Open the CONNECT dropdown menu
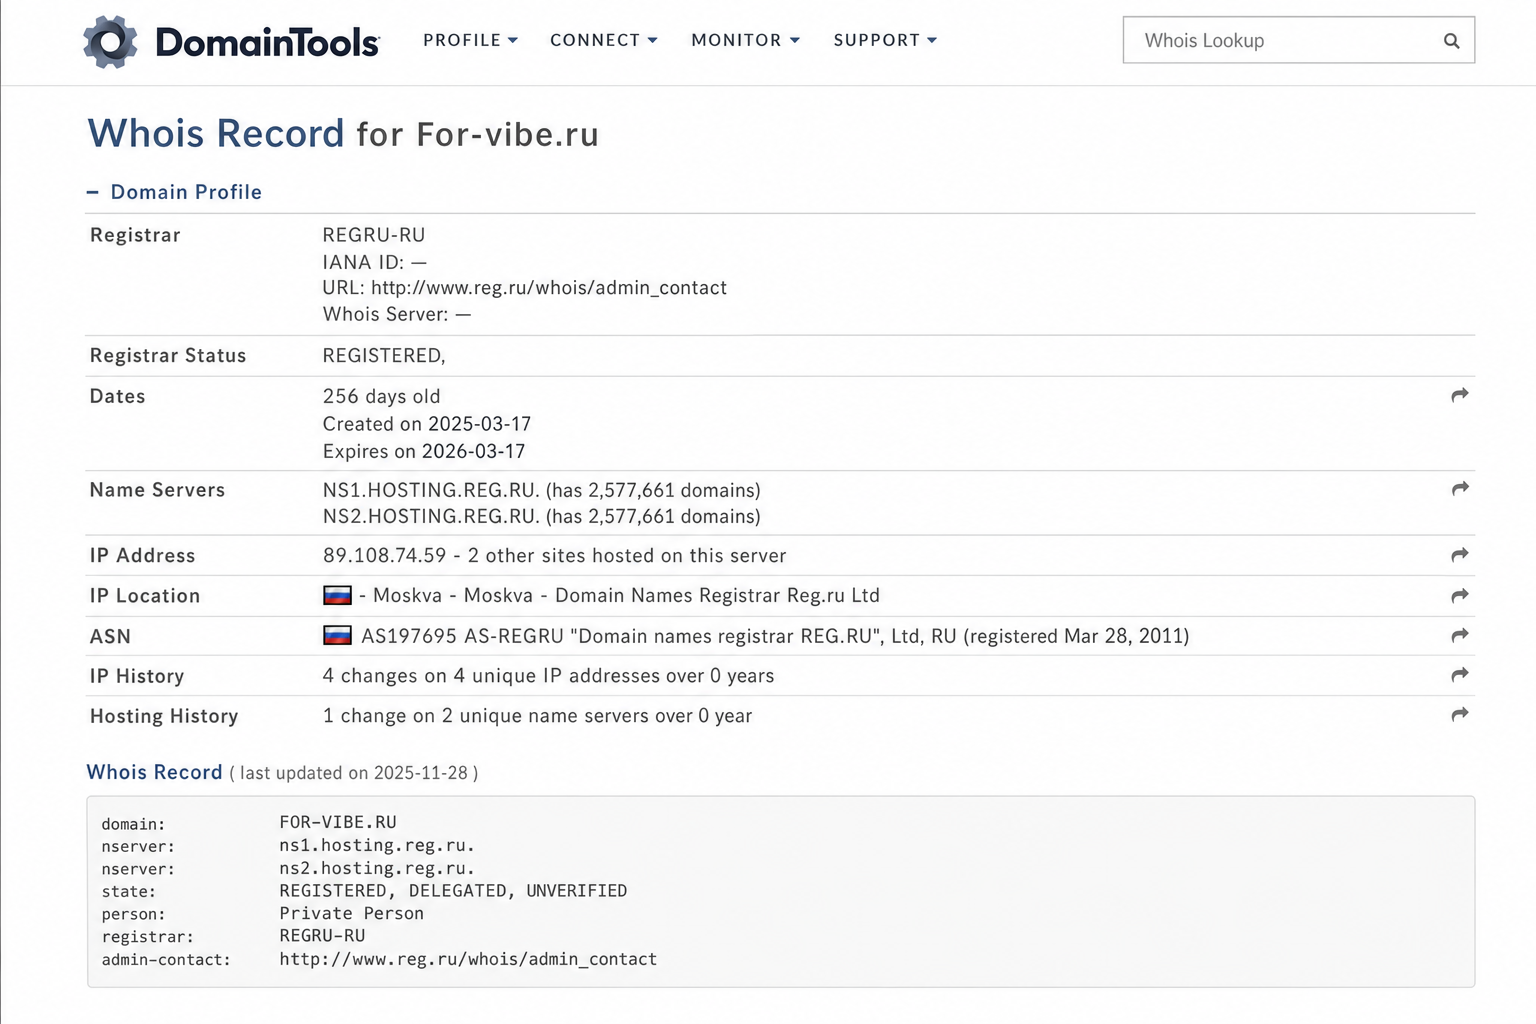1536x1024 pixels. pos(604,40)
